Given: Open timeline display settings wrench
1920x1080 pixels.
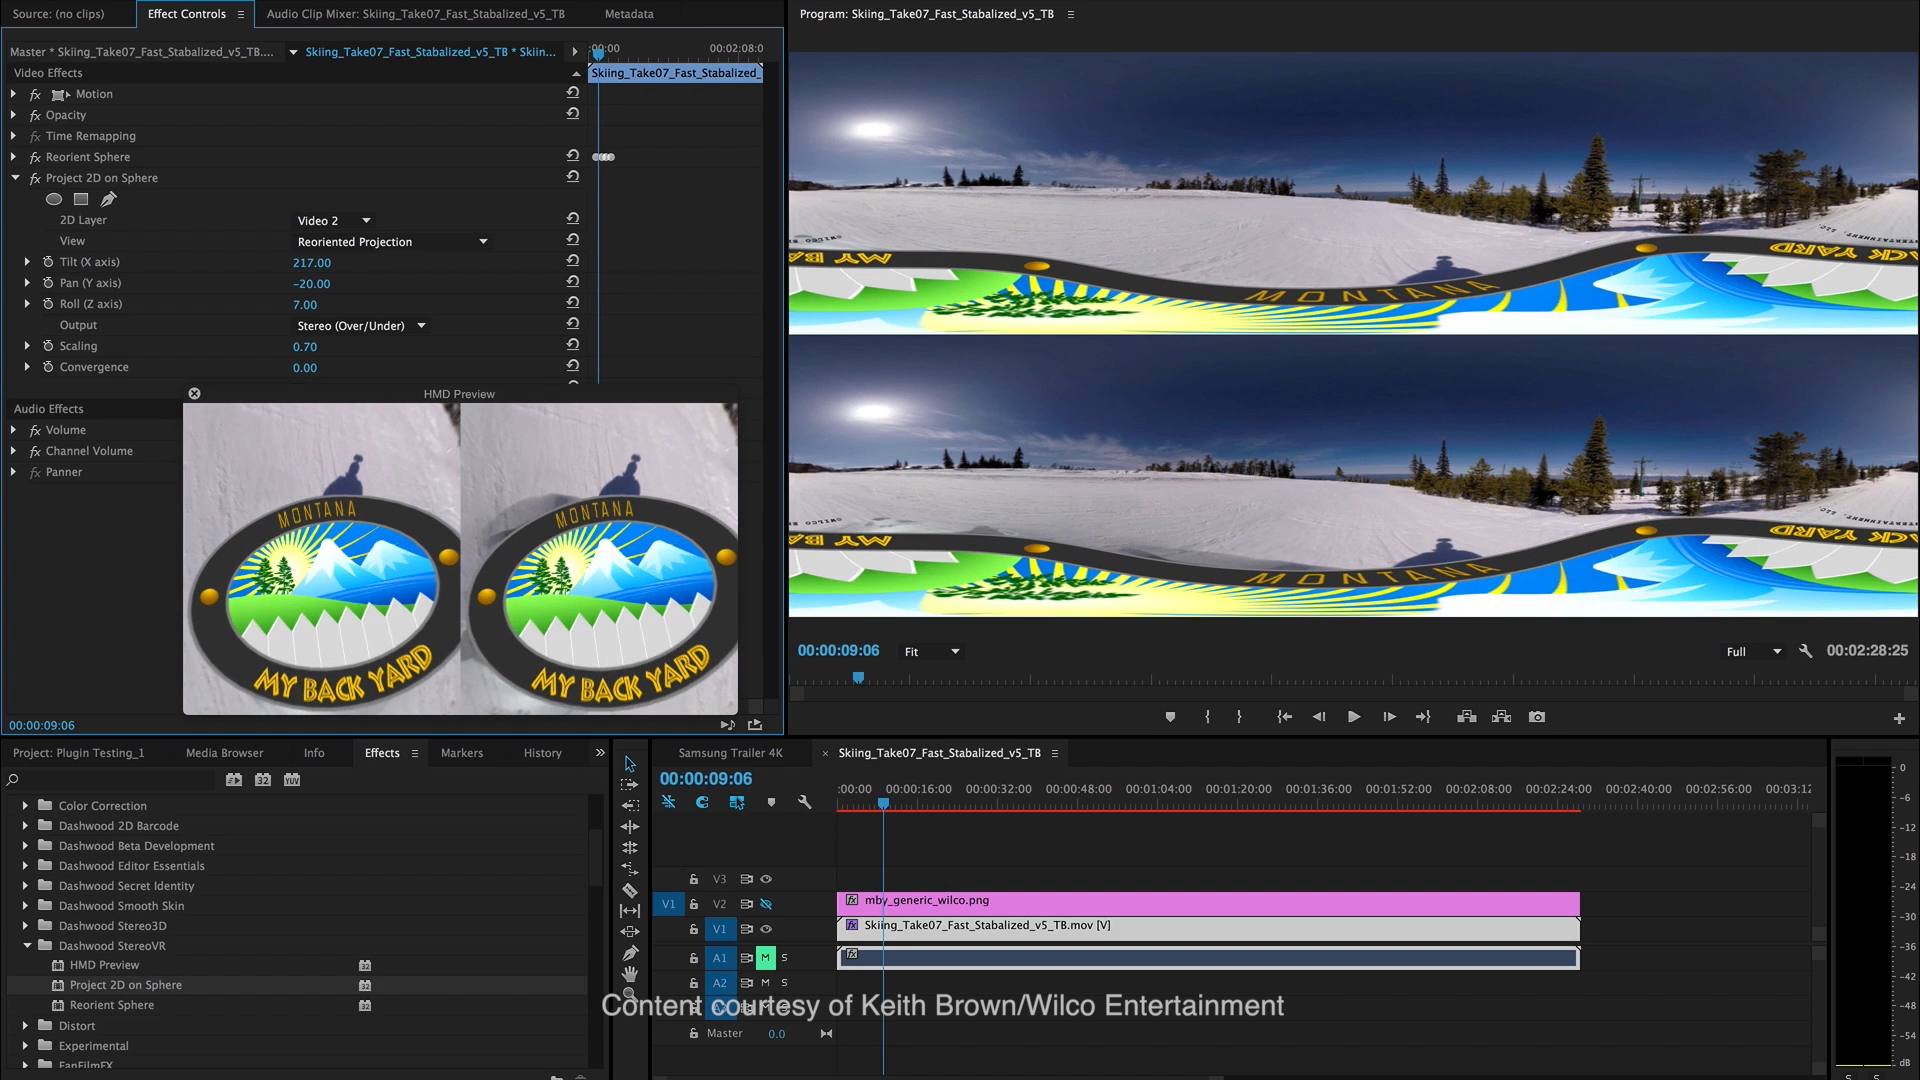Looking at the screenshot, I should [804, 802].
